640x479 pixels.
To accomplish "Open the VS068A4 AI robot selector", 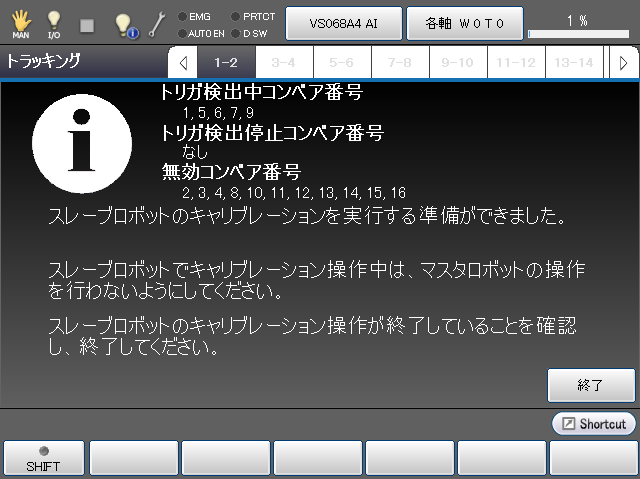I will tap(344, 22).
